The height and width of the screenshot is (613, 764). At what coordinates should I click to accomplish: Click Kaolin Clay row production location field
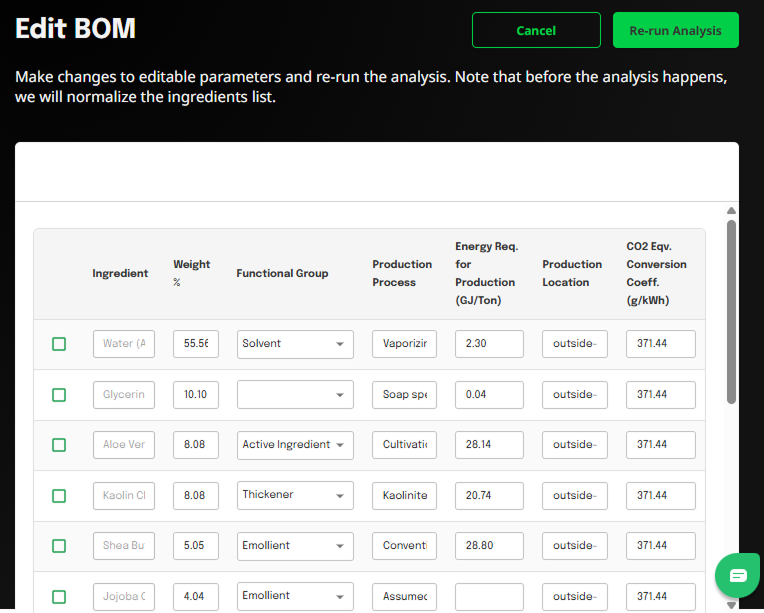[x=575, y=496]
